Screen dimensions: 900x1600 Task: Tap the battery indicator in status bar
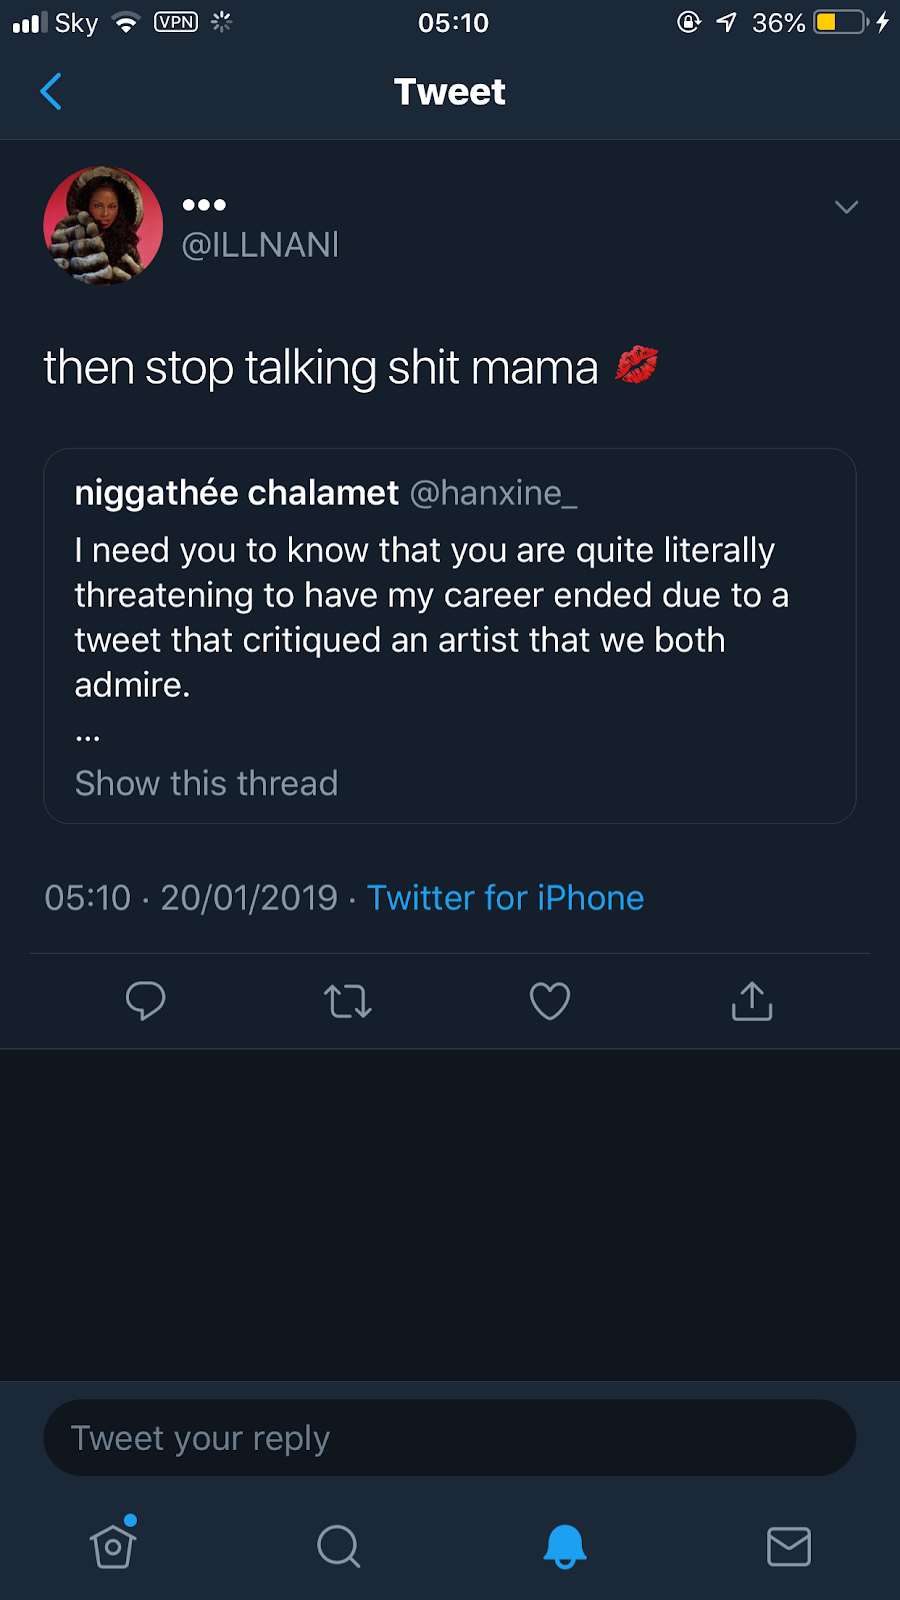pos(840,22)
